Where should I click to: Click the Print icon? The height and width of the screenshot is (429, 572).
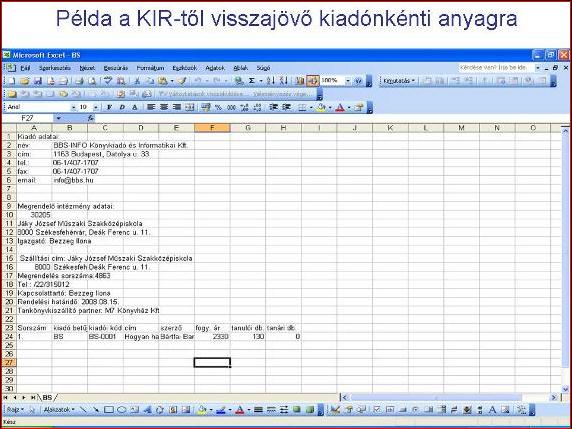pyautogui.click(x=79, y=81)
